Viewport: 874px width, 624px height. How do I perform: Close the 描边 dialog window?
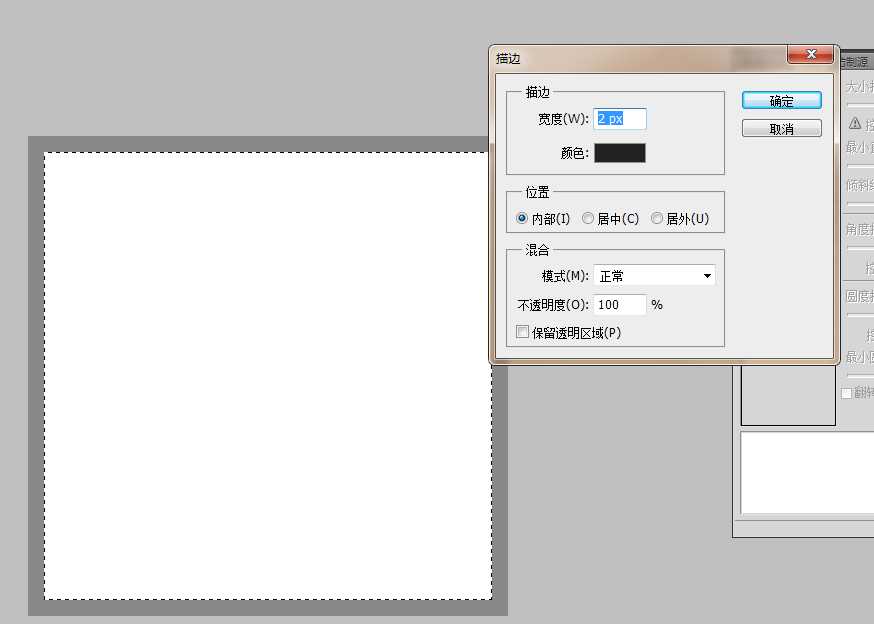[810, 54]
